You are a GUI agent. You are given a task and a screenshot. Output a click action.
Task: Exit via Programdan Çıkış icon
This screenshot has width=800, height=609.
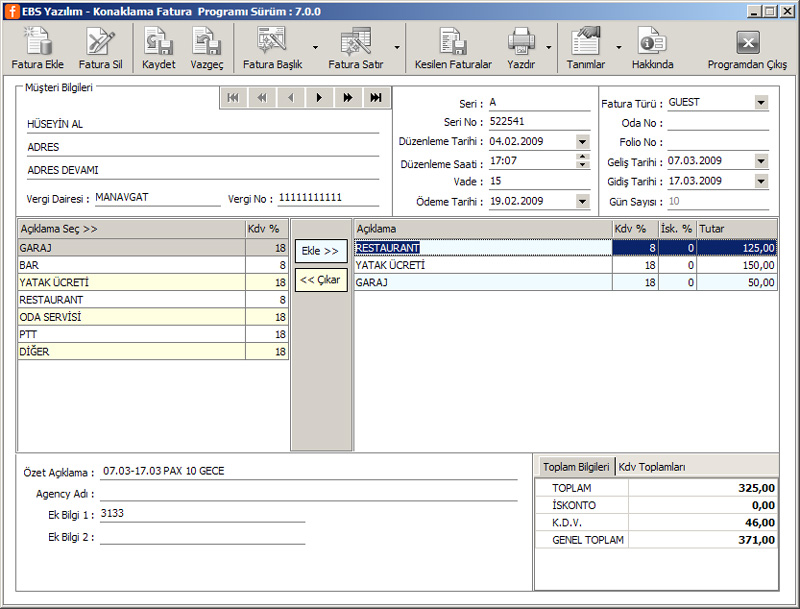pyautogui.click(x=747, y=47)
